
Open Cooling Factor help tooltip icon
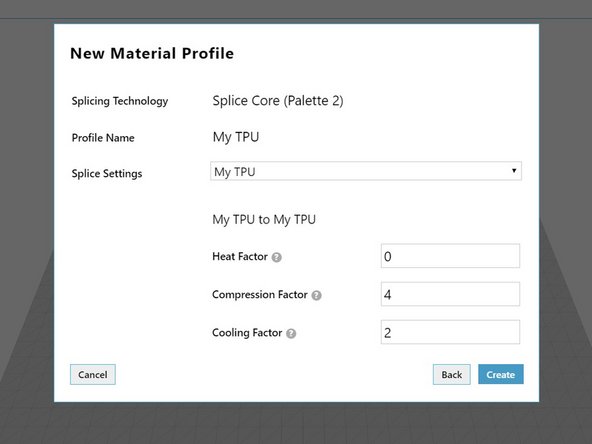pos(291,333)
